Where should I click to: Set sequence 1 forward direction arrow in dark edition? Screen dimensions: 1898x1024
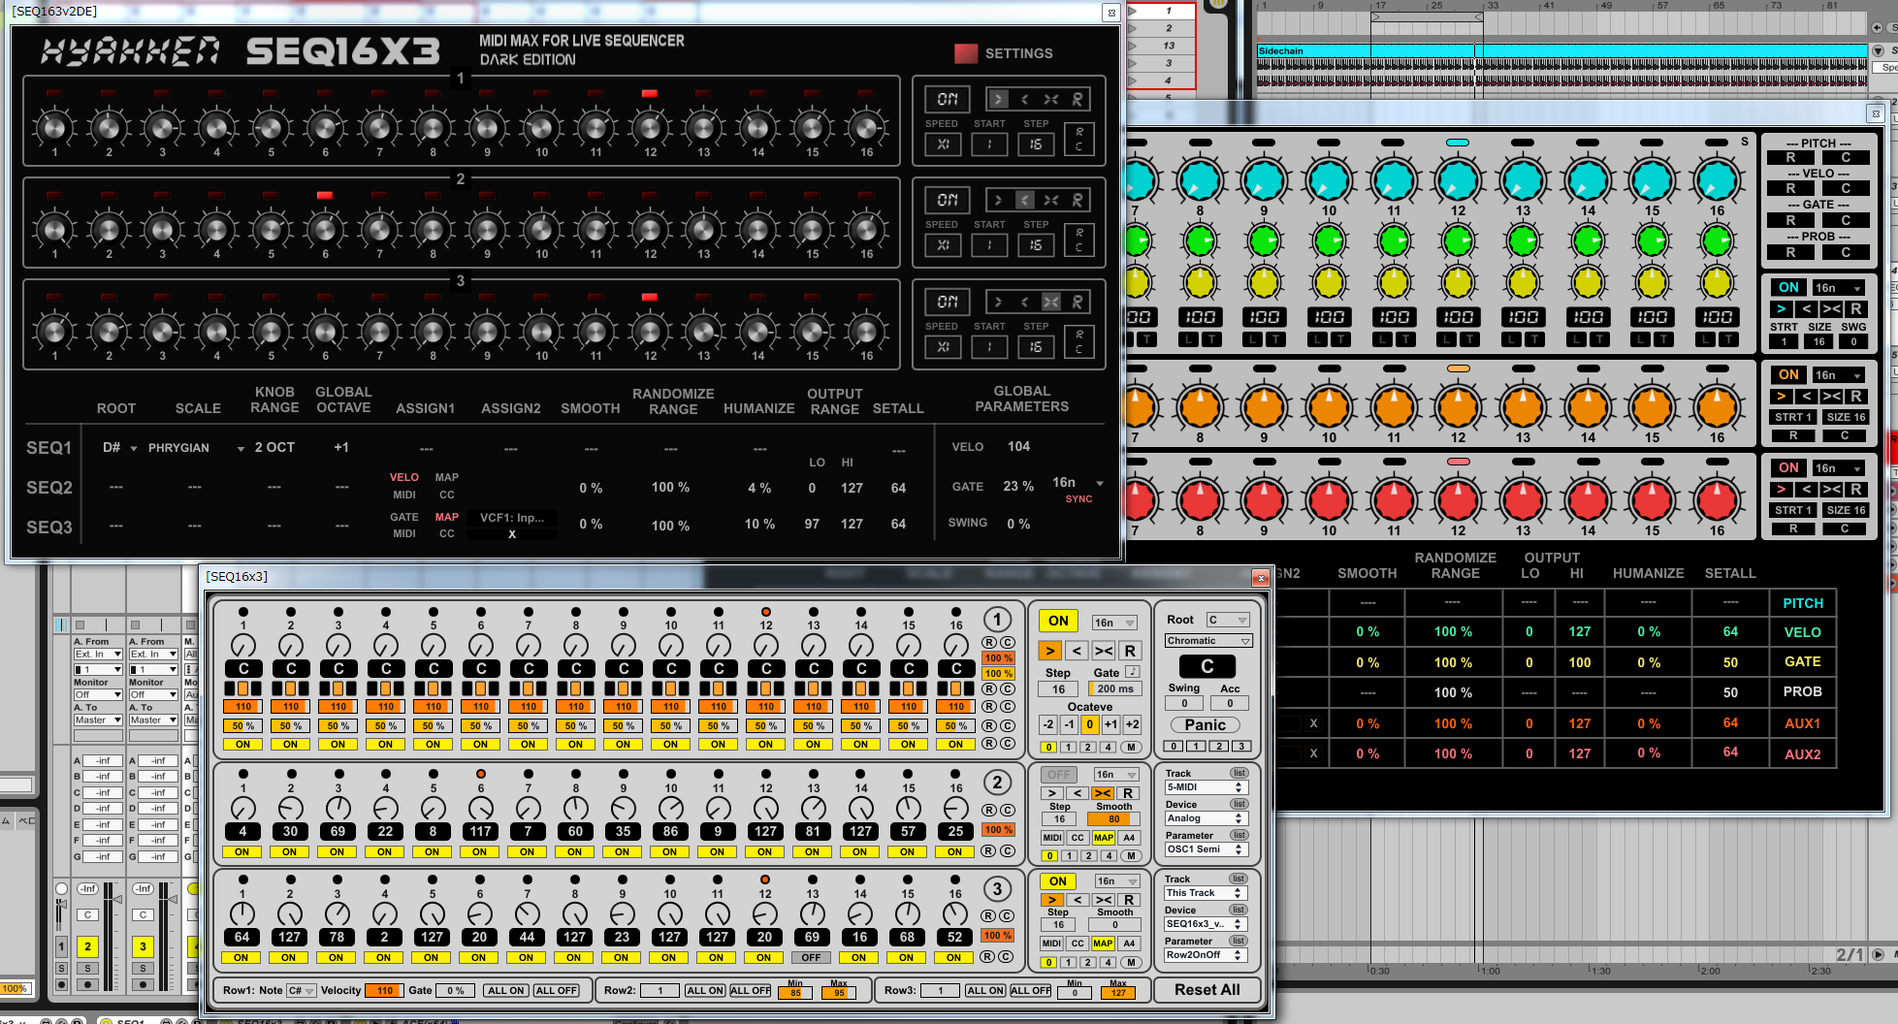(x=998, y=99)
